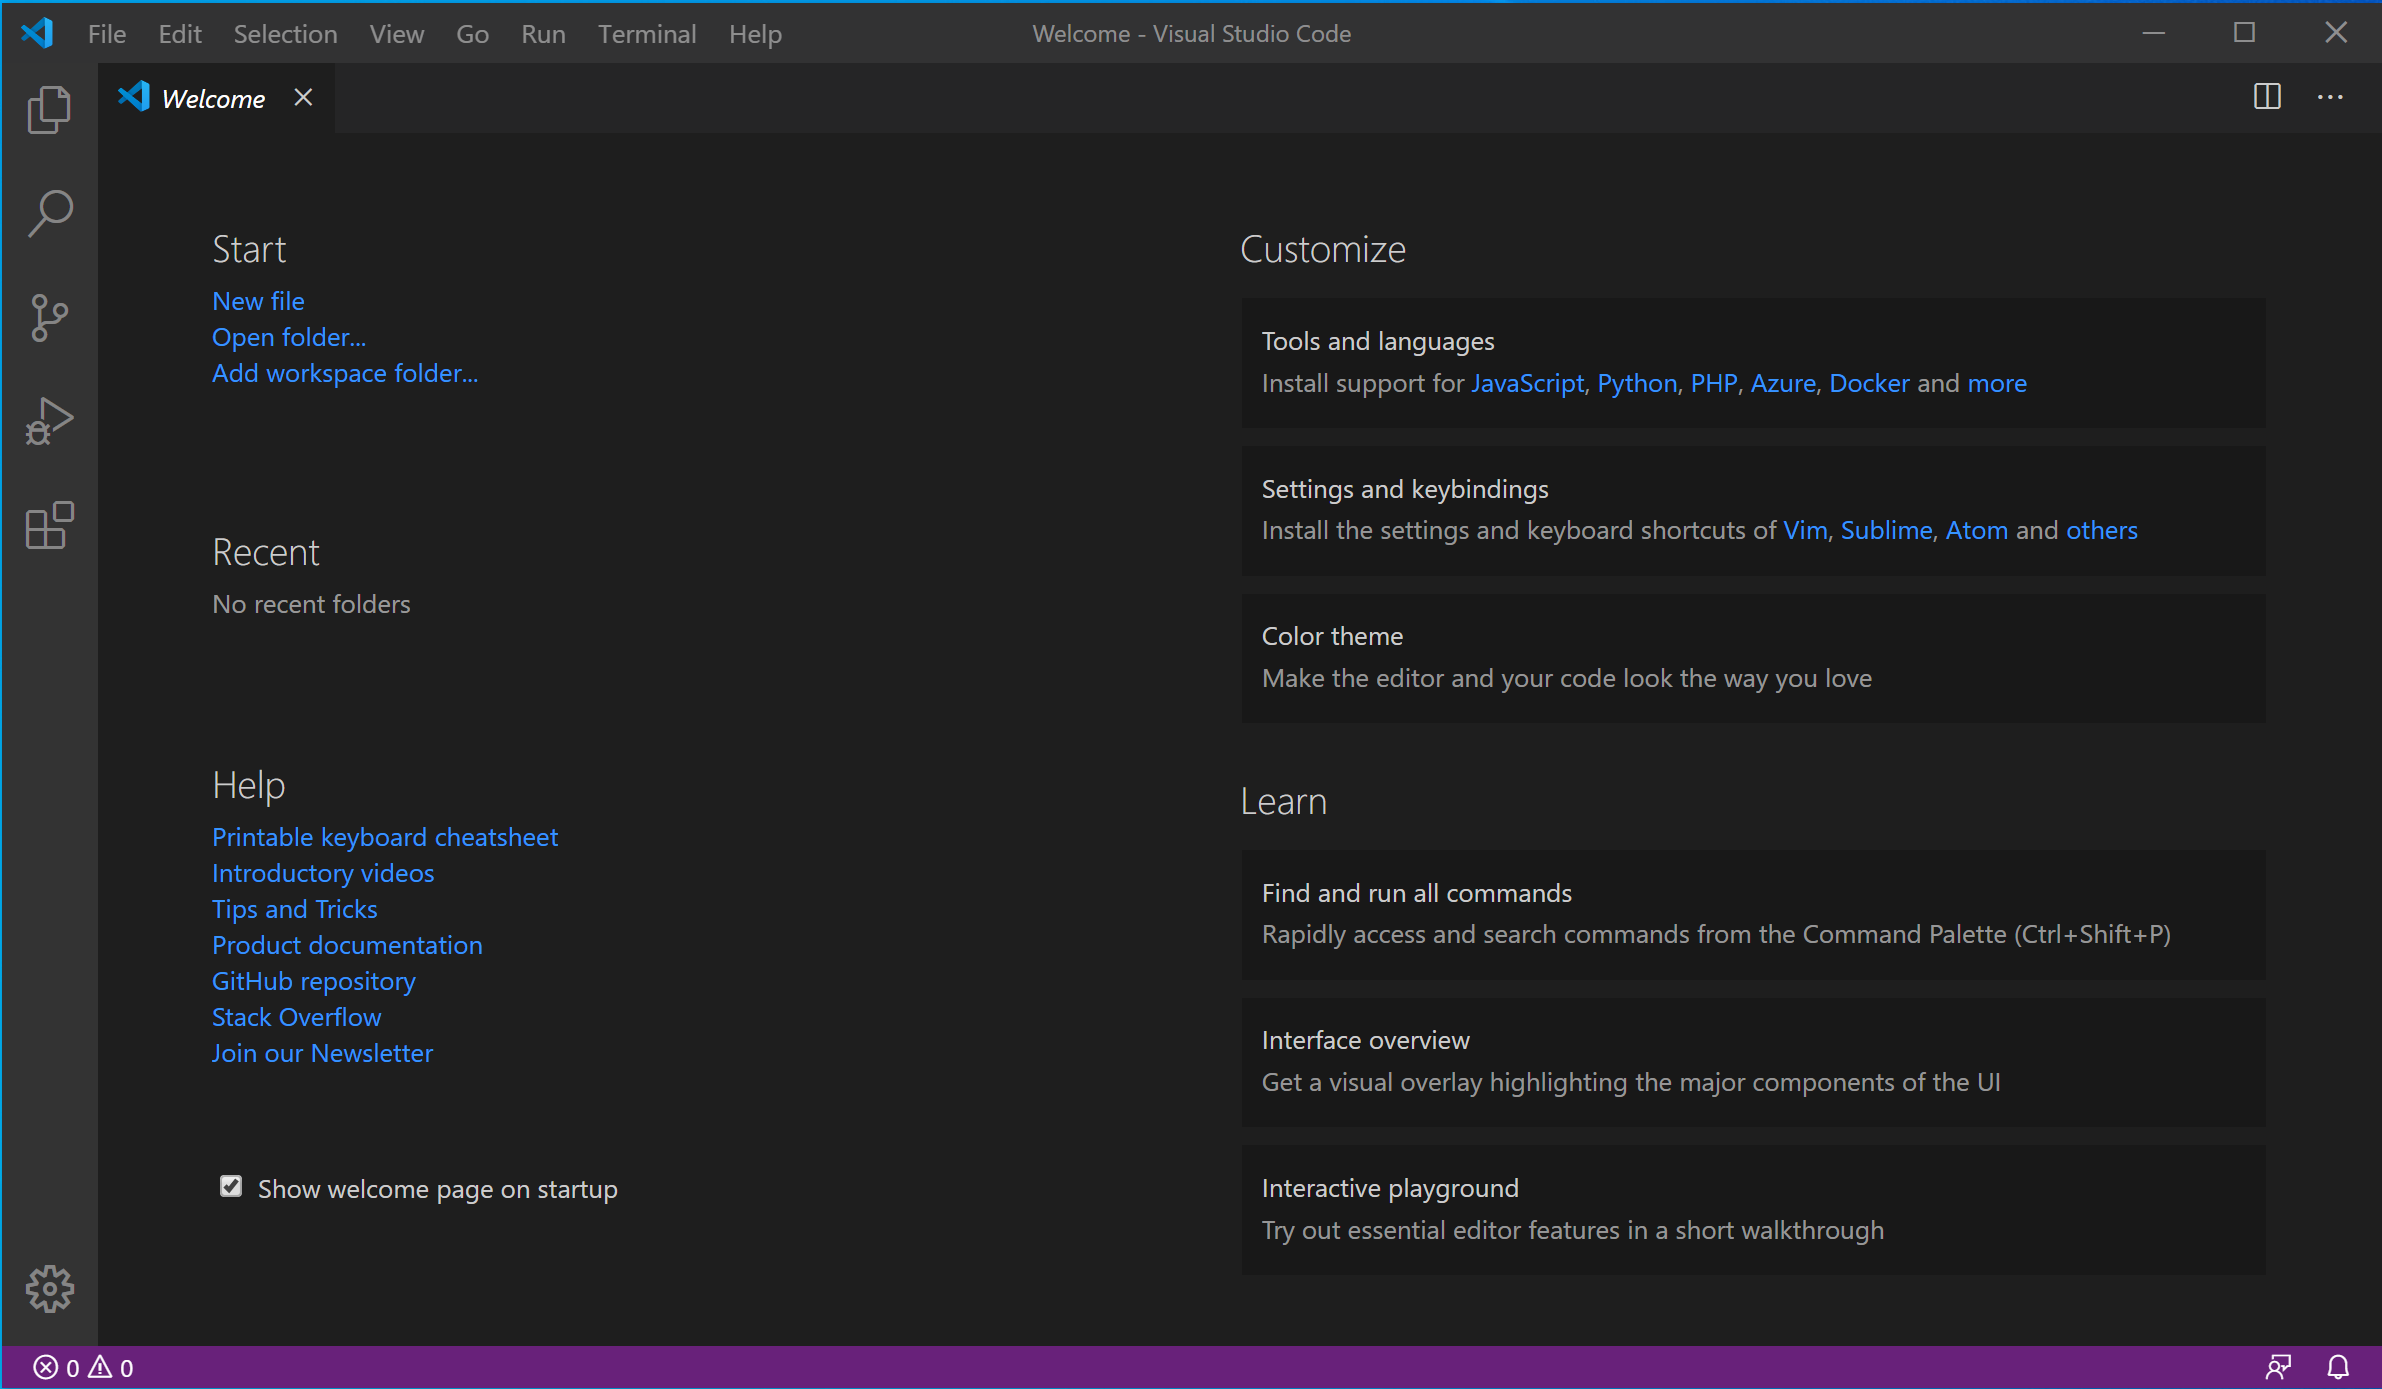Open the More Actions ellipsis menu
Image resolution: width=2382 pixels, height=1389 pixels.
coord(2330,97)
